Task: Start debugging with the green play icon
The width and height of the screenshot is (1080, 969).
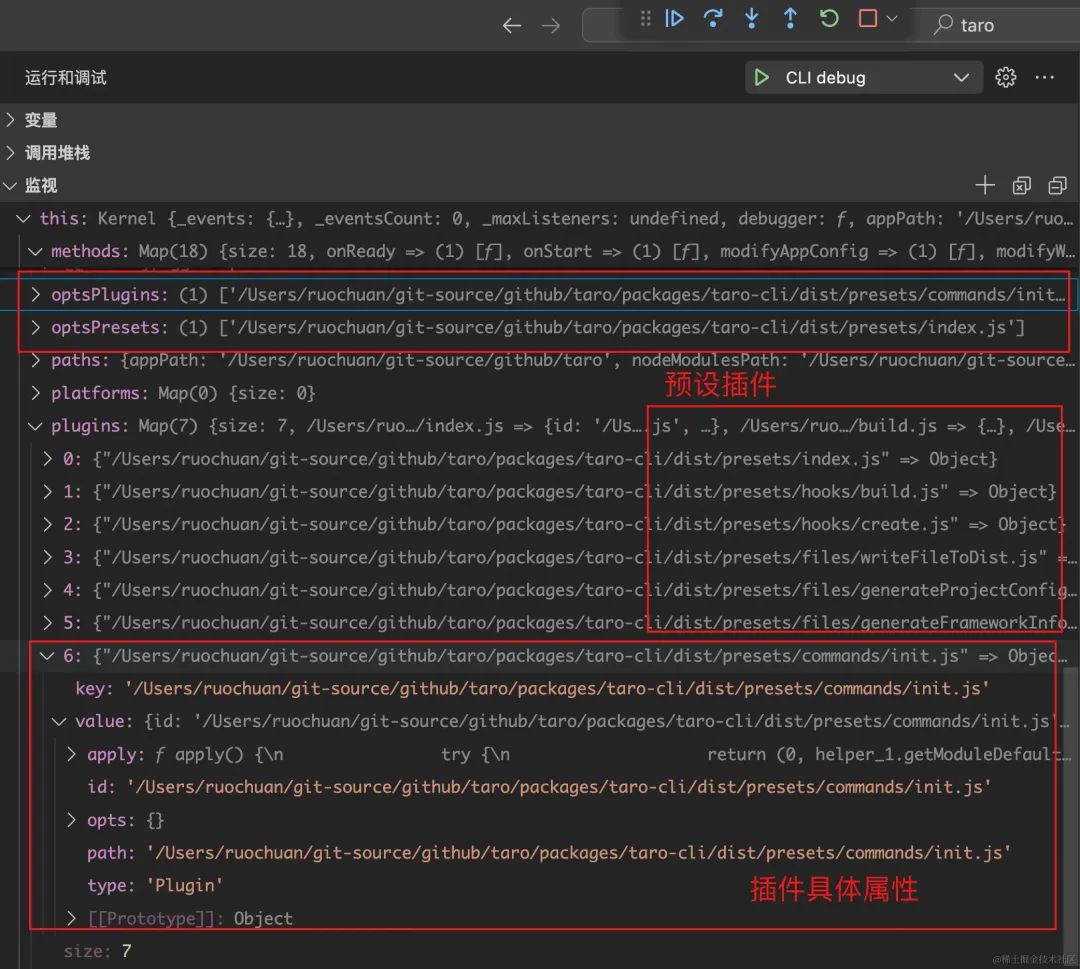Action: pos(761,77)
